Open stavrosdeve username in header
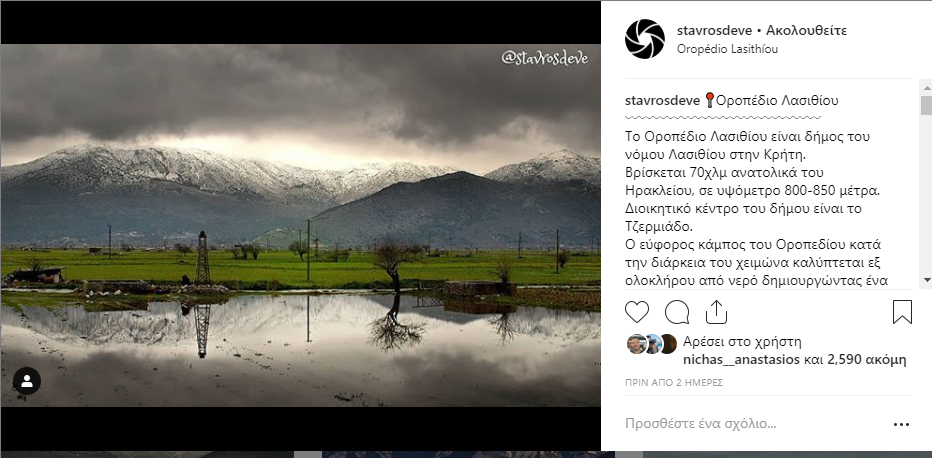932x458 pixels. (x=714, y=30)
